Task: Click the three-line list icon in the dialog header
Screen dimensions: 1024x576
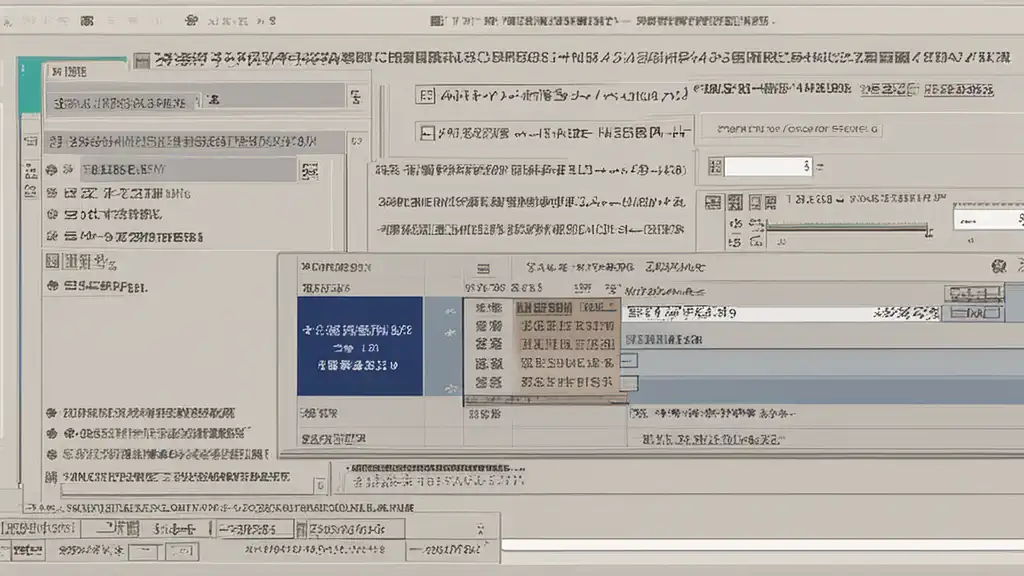Action: 483,268
